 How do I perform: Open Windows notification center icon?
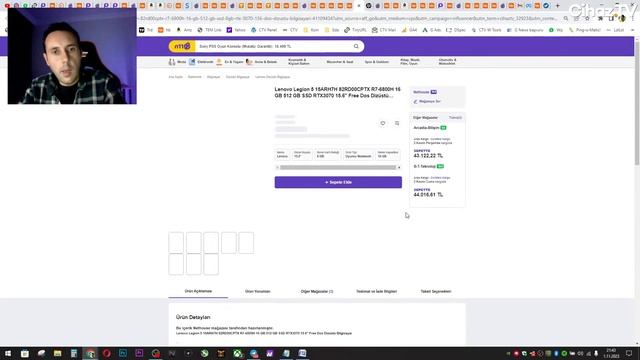tap(629, 353)
